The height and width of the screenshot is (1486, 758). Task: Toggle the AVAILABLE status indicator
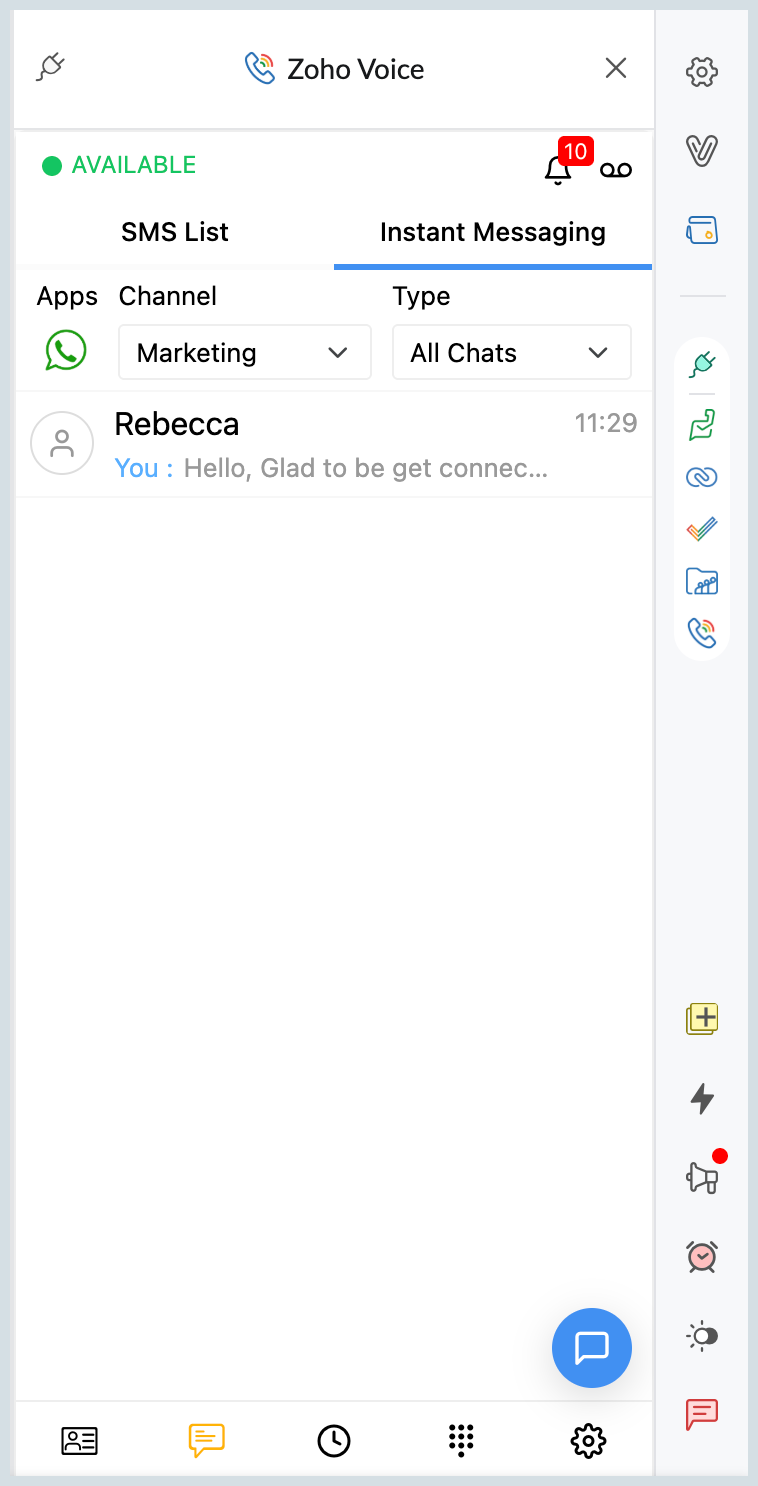pos(119,166)
